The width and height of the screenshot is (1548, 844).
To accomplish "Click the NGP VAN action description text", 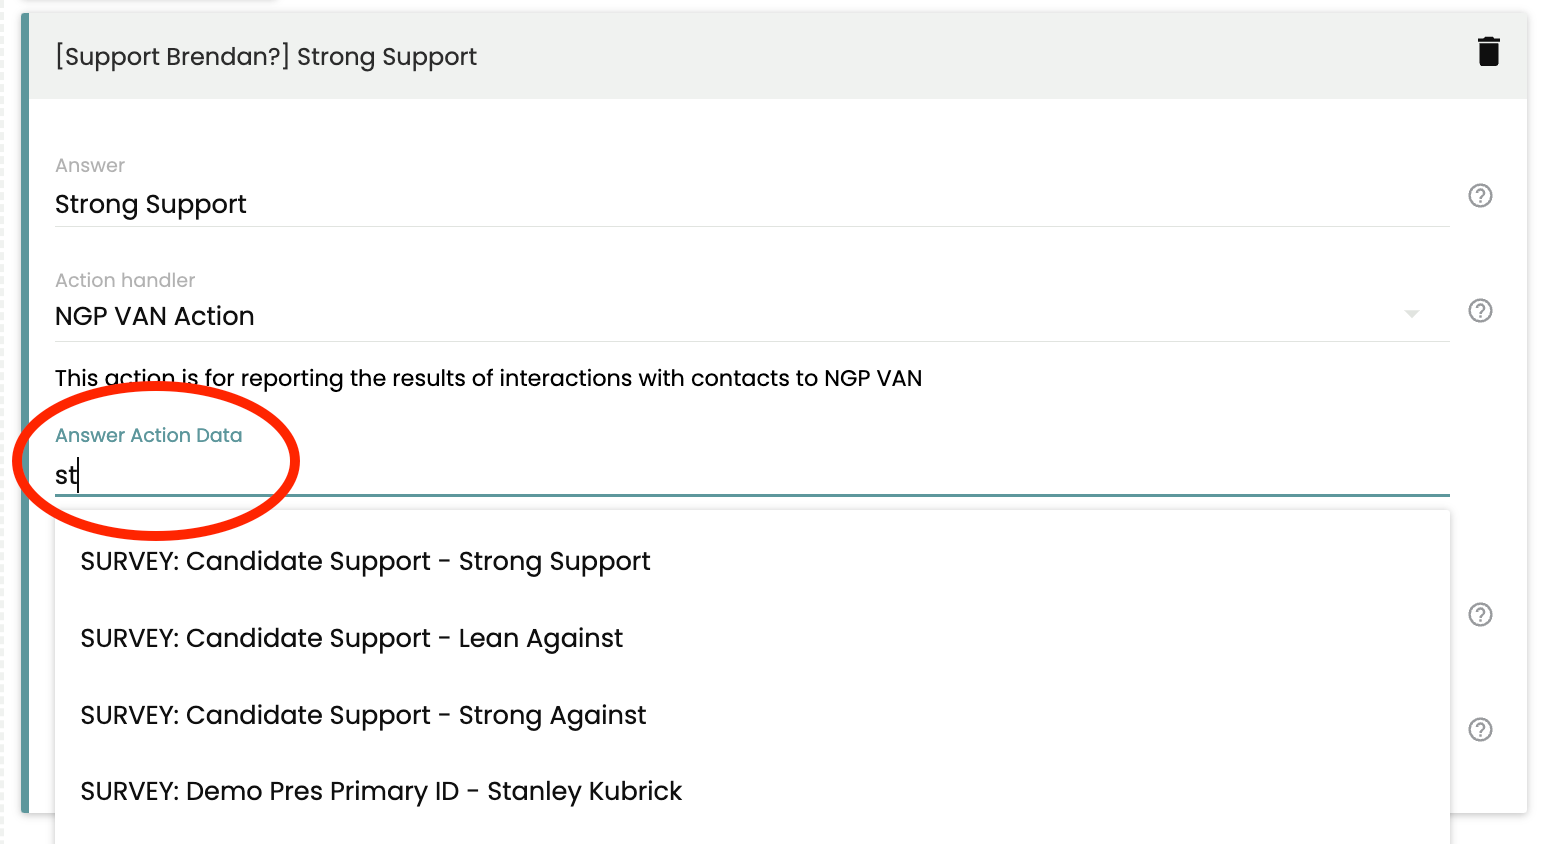I will tap(488, 378).
